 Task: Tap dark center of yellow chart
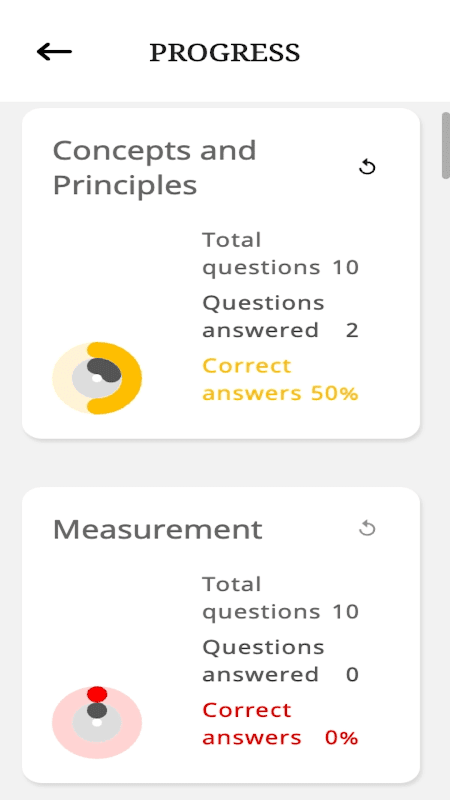pyautogui.click(x=104, y=370)
